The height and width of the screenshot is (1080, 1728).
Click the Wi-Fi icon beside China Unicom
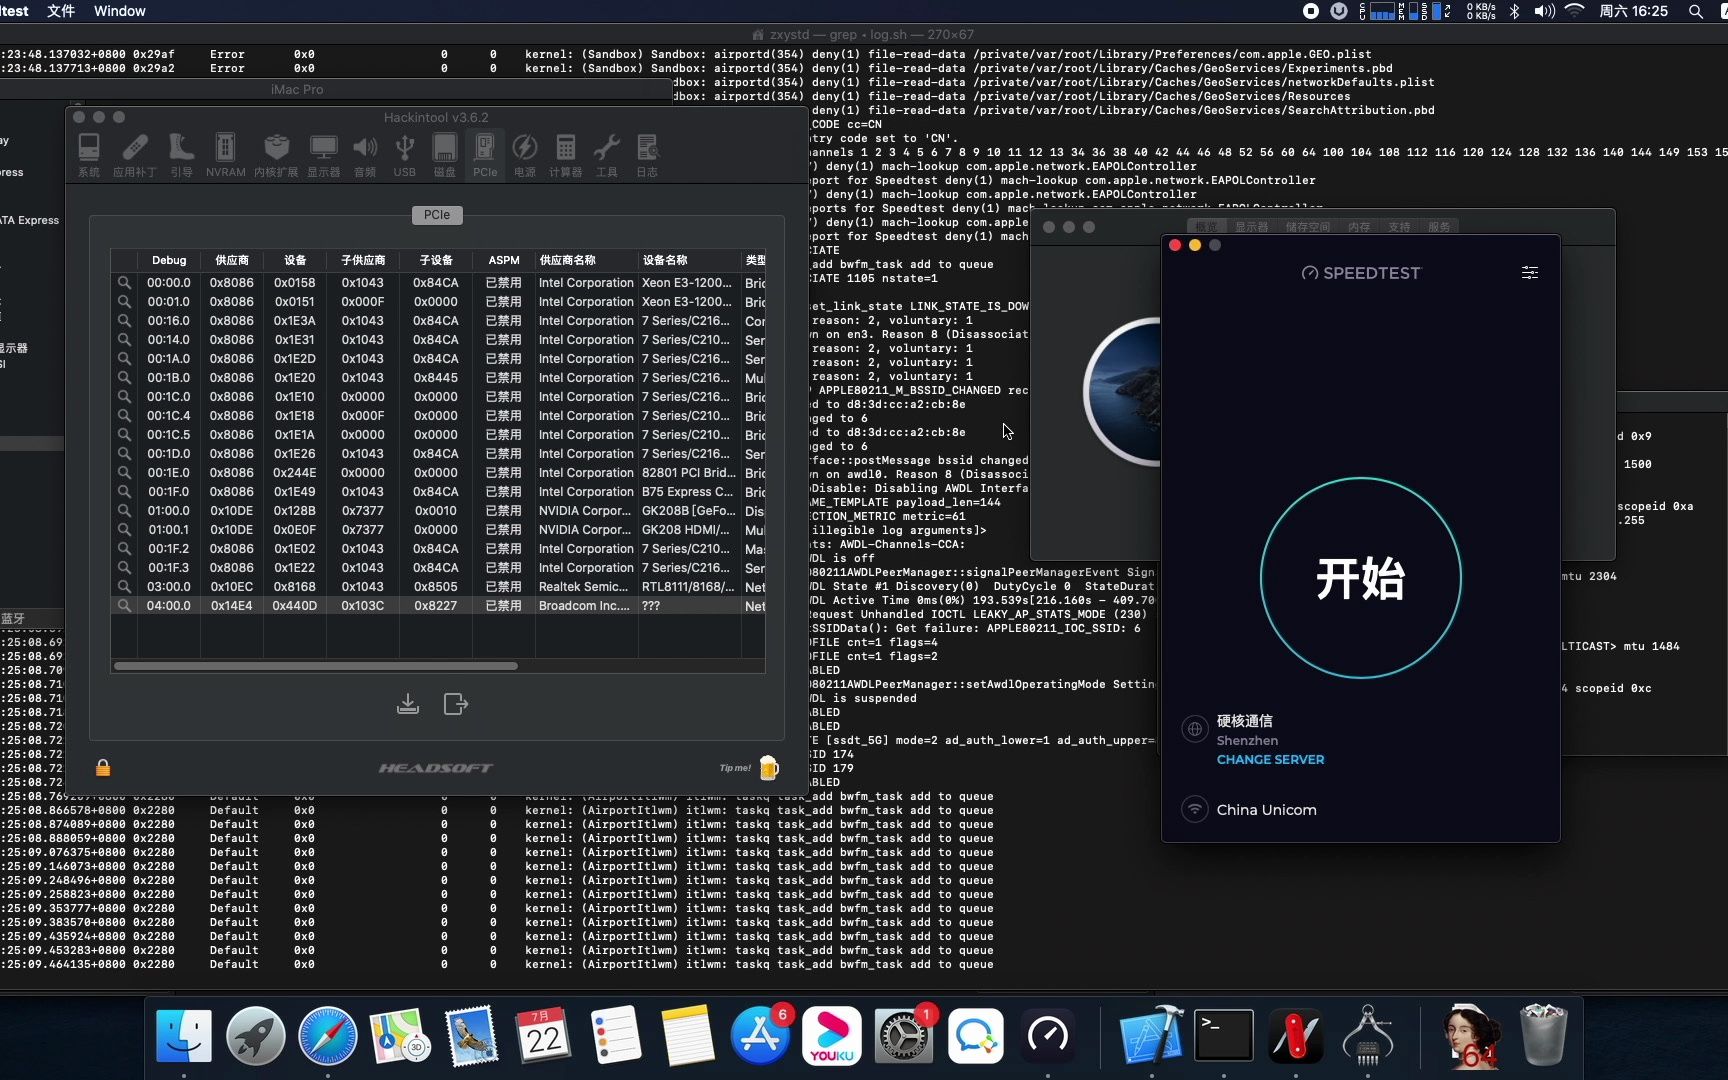tap(1194, 809)
